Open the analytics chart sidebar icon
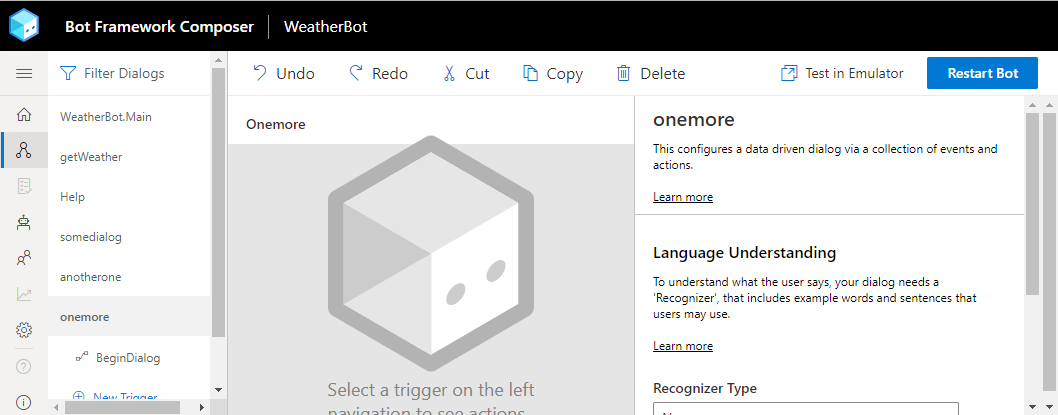1058x415 pixels. (x=24, y=294)
